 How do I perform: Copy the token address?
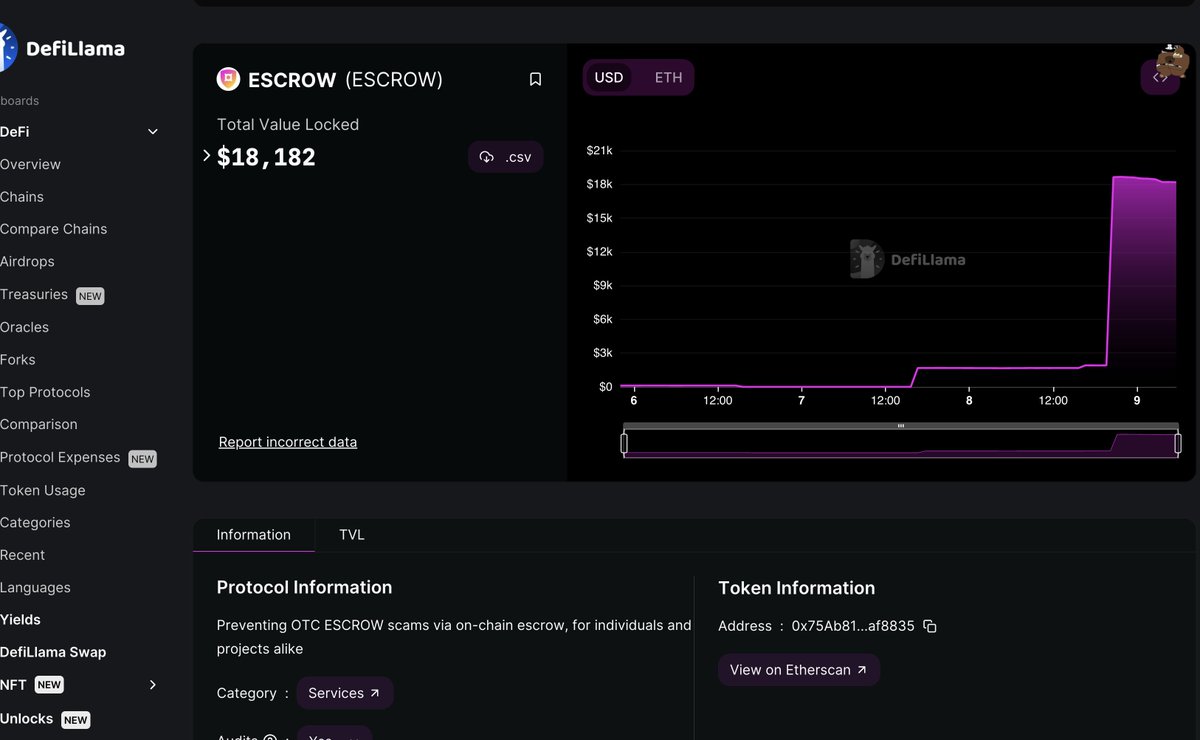pyautogui.click(x=930, y=626)
